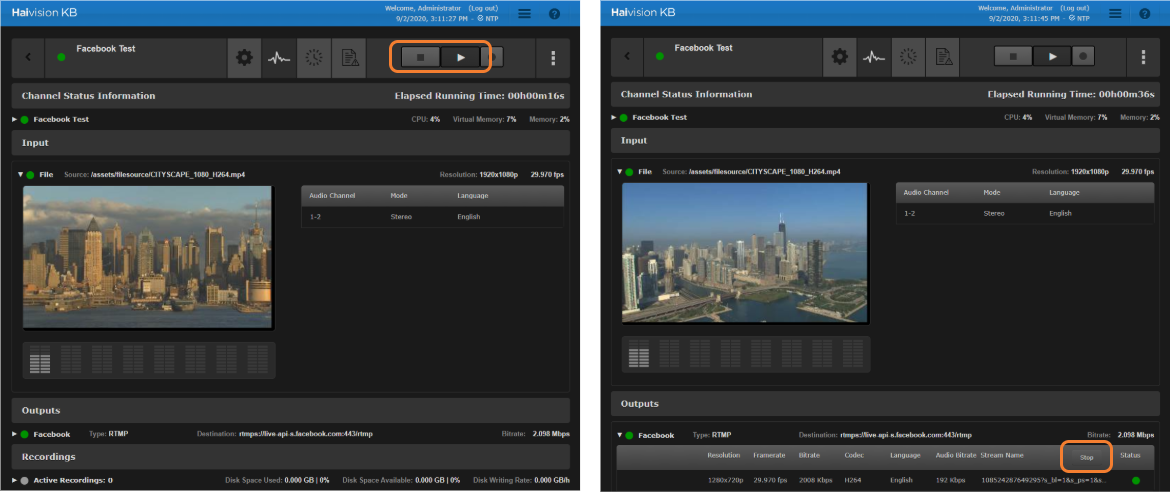
Task: Open the log document warning icon in right screenshot
Action: click(942, 58)
